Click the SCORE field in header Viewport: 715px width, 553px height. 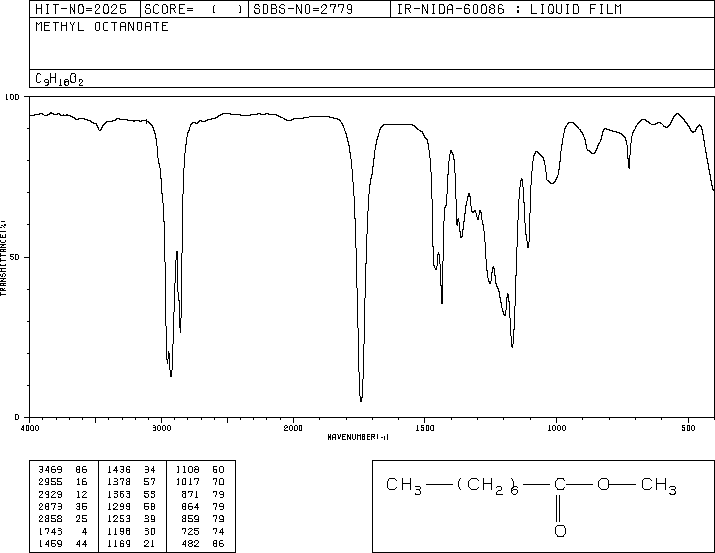click(194, 9)
